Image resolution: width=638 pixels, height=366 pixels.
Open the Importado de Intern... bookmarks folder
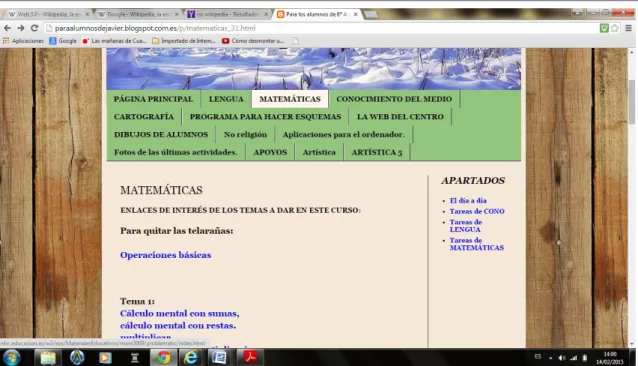tap(184, 41)
